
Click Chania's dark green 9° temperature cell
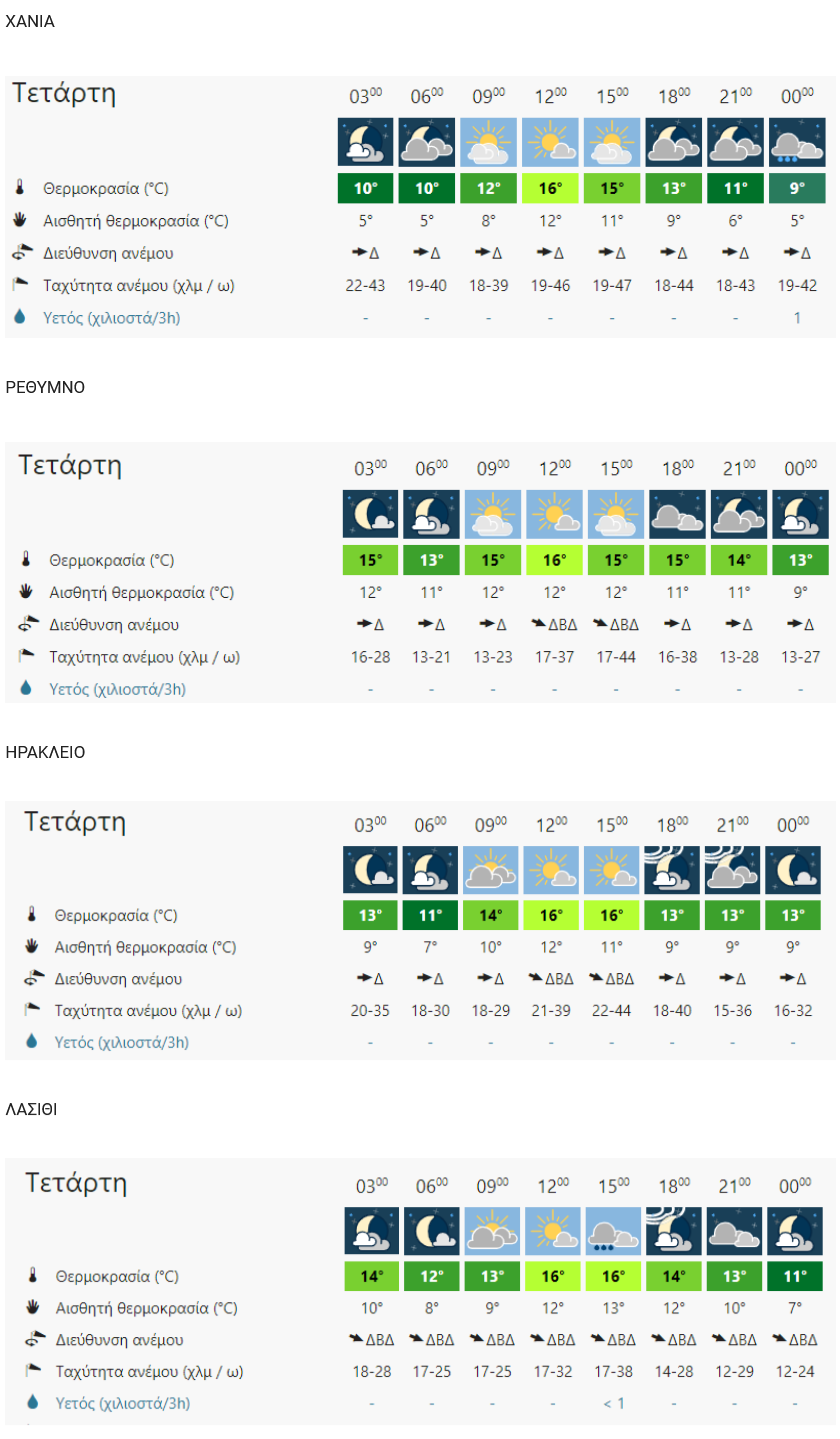(x=797, y=188)
